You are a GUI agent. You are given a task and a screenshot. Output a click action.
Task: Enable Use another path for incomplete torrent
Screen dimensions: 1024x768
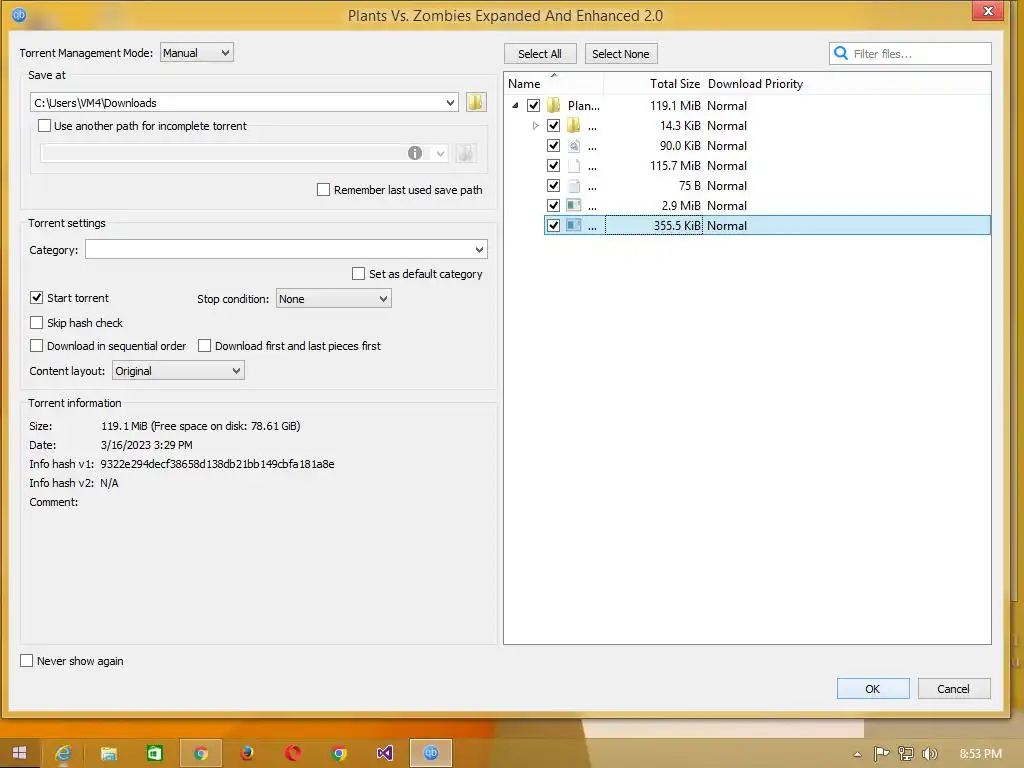click(44, 125)
